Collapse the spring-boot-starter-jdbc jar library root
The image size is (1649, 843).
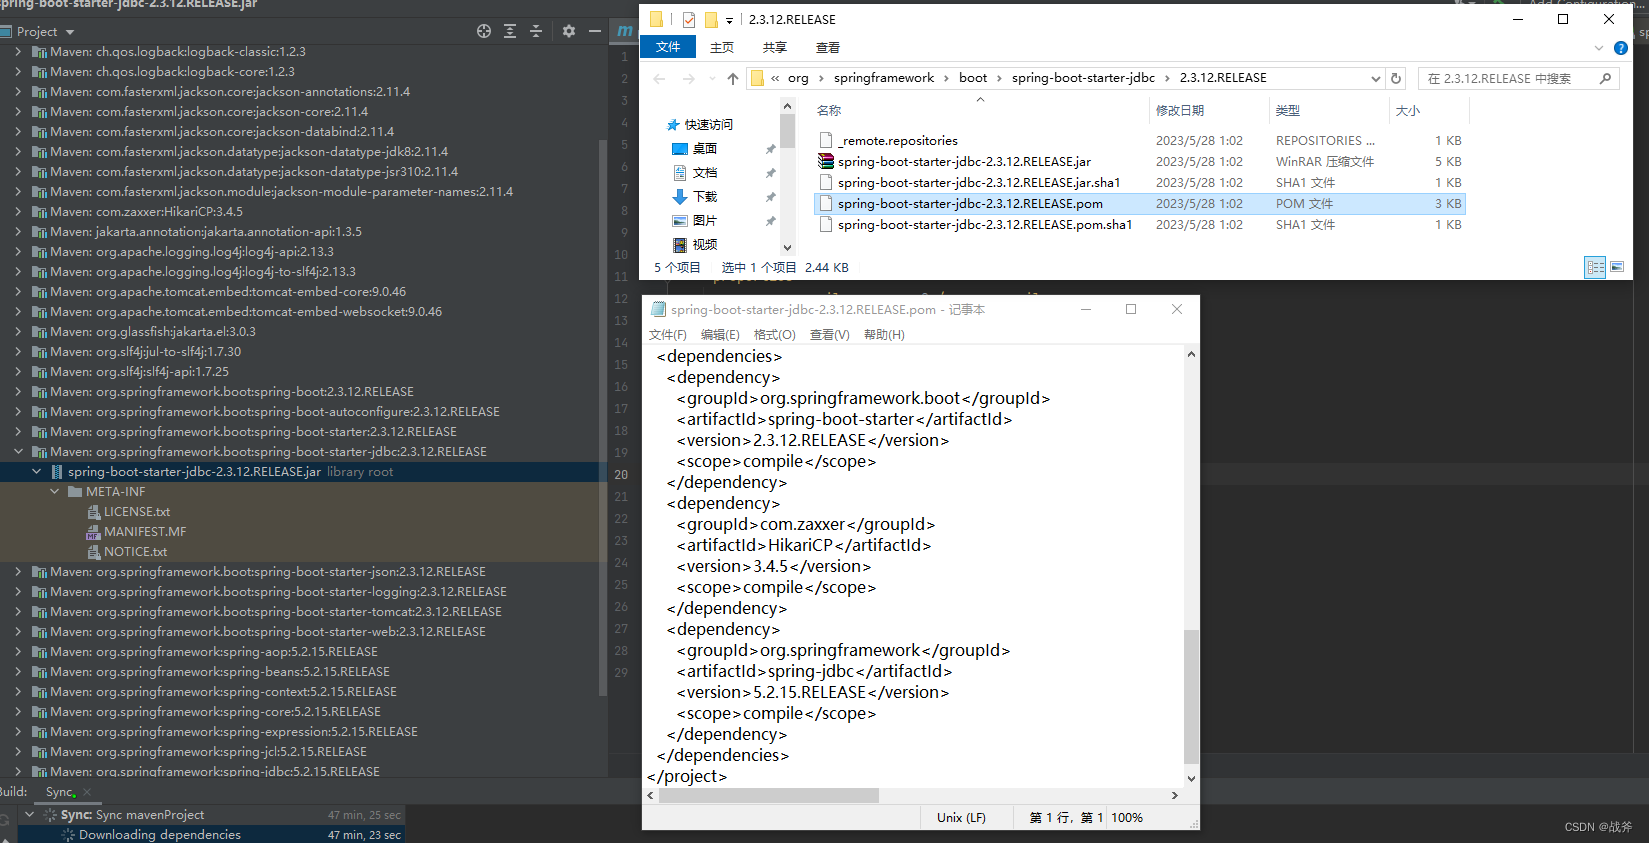pos(37,472)
